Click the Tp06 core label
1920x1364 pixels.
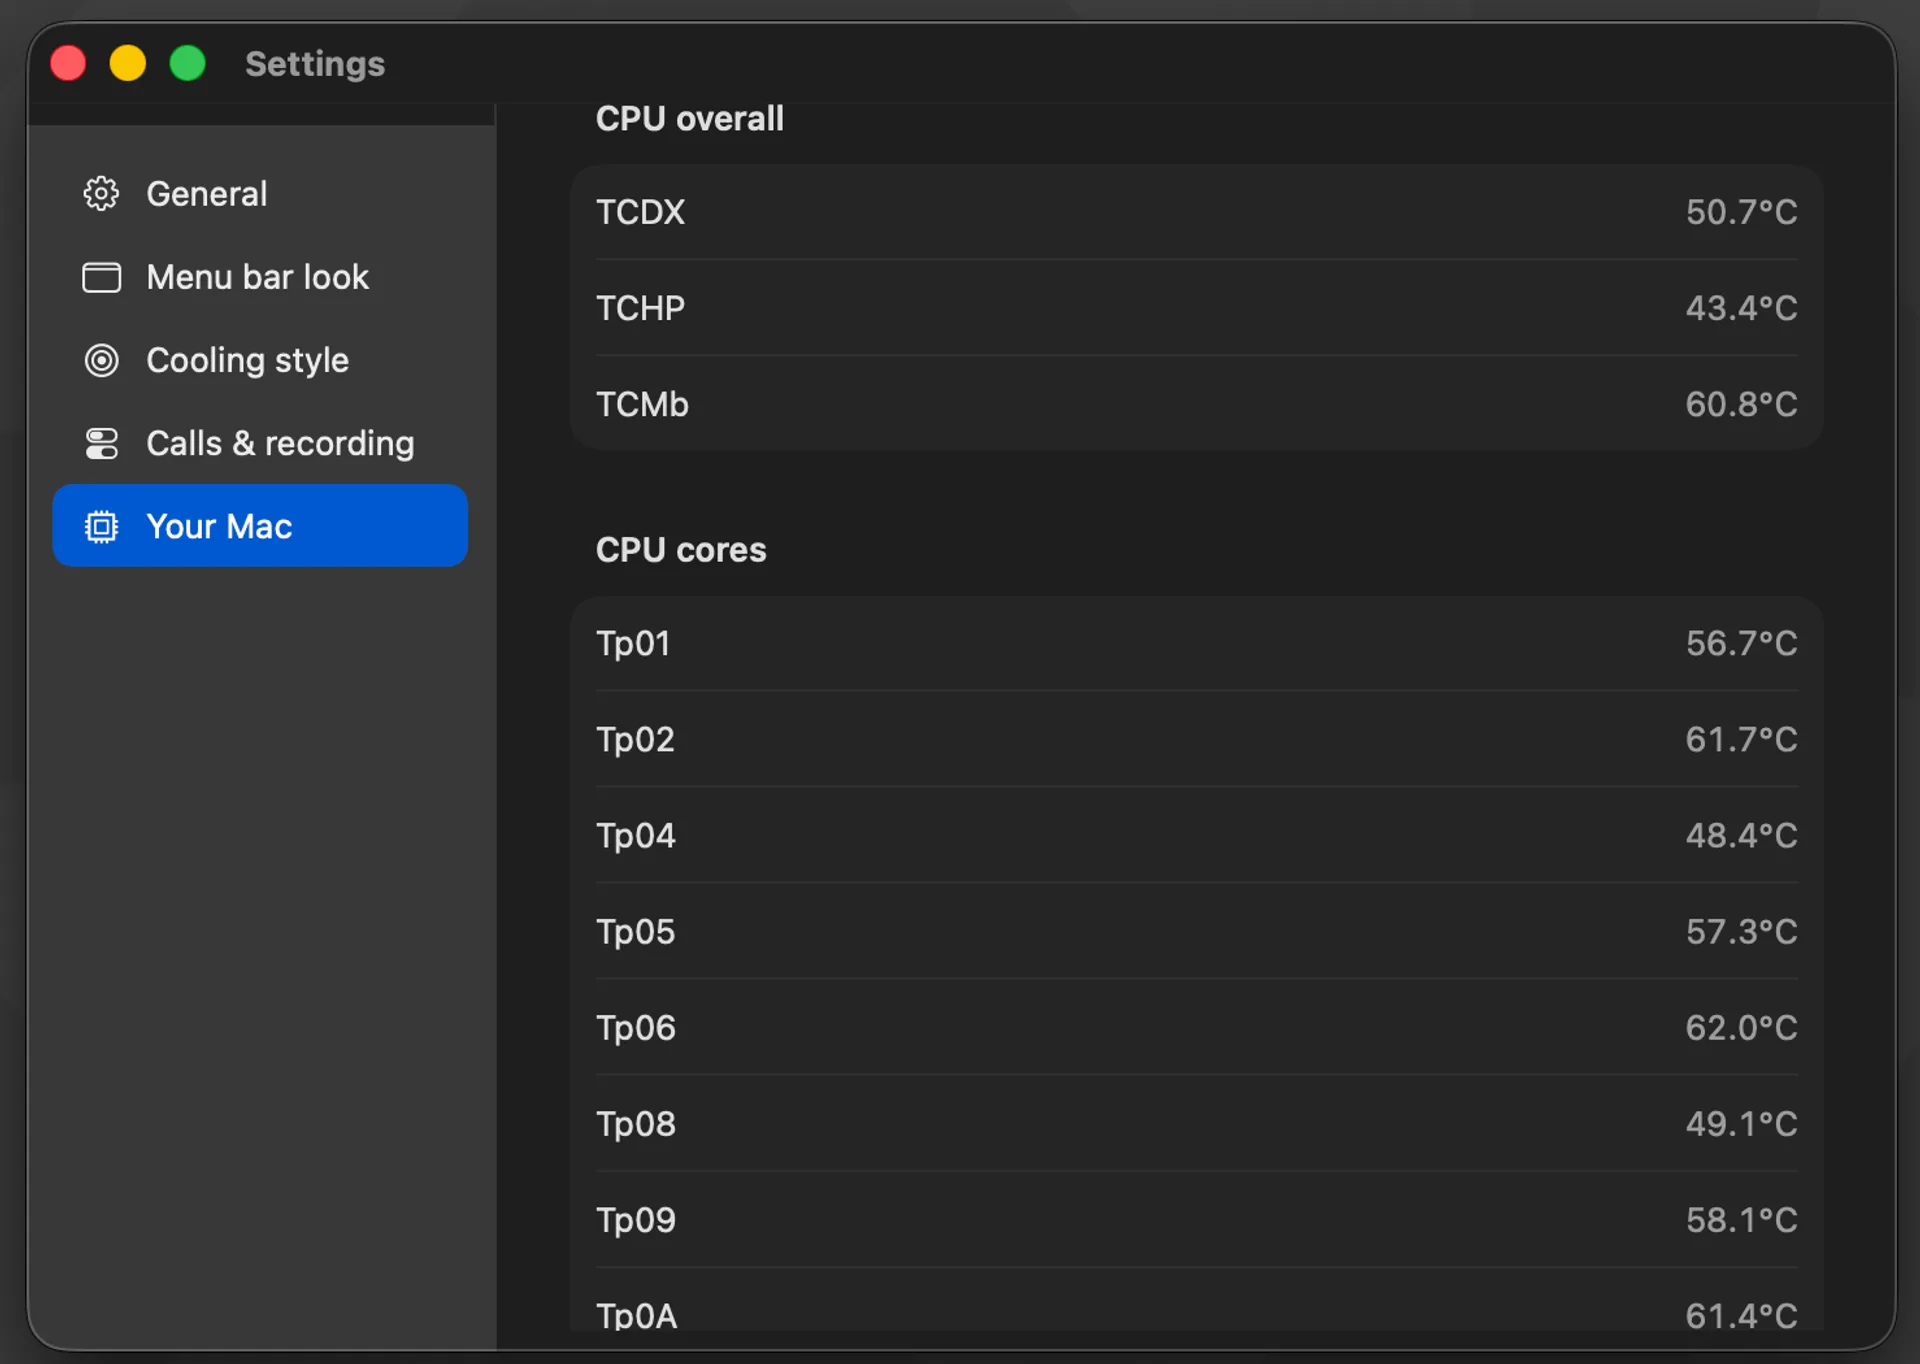(636, 1027)
